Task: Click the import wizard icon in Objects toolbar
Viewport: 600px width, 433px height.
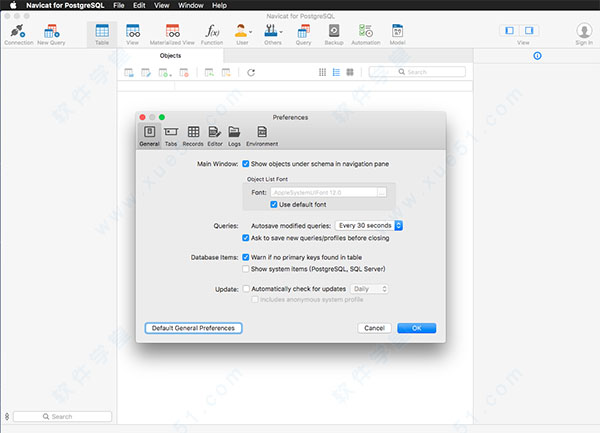Action: coord(209,73)
